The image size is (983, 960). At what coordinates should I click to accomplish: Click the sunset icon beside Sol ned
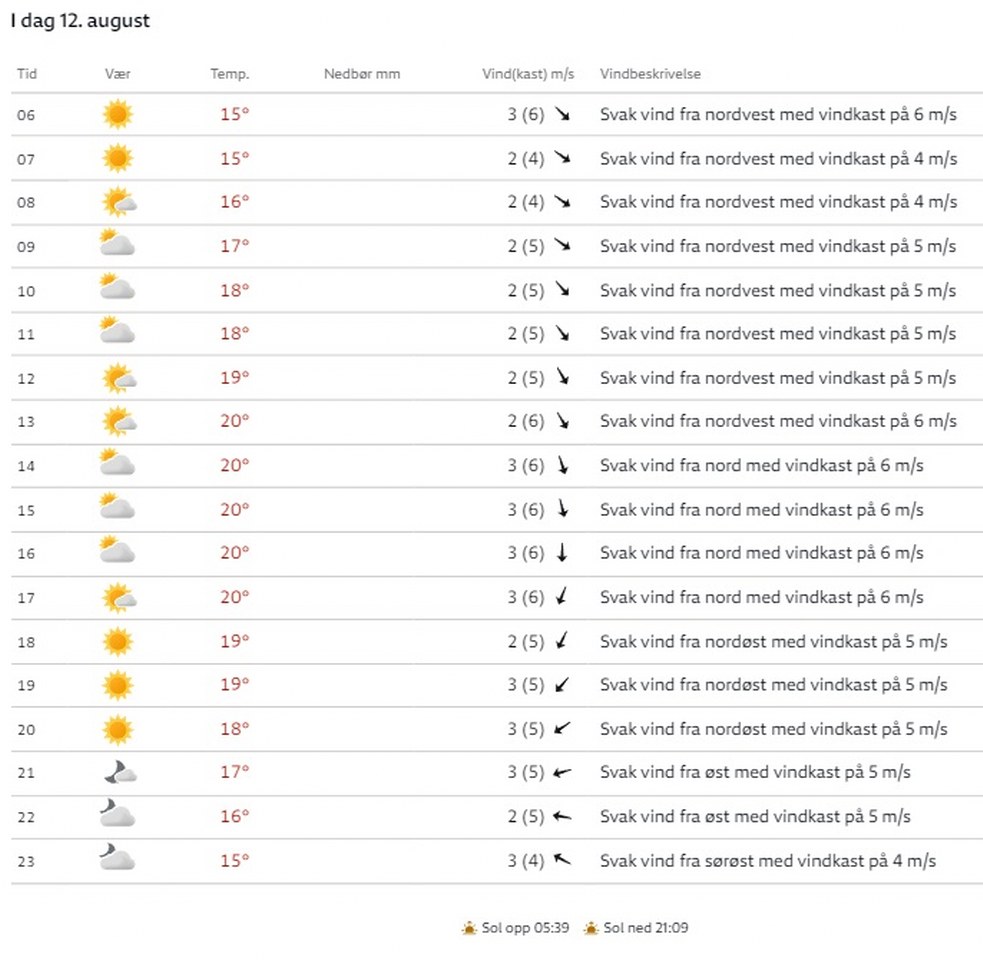[x=591, y=928]
